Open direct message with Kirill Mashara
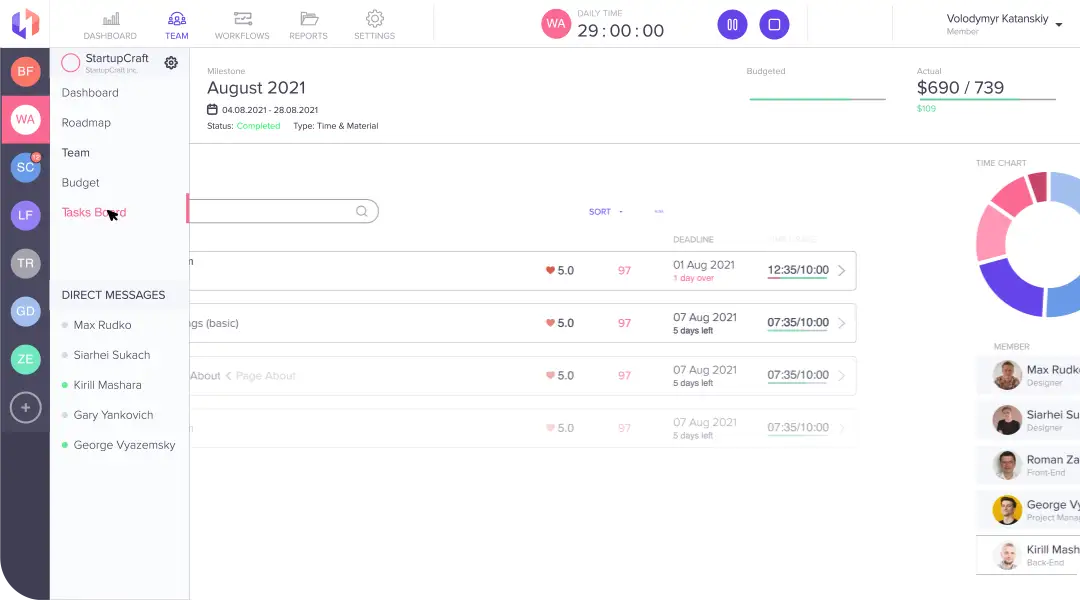This screenshot has height=600, width=1080. 107,385
